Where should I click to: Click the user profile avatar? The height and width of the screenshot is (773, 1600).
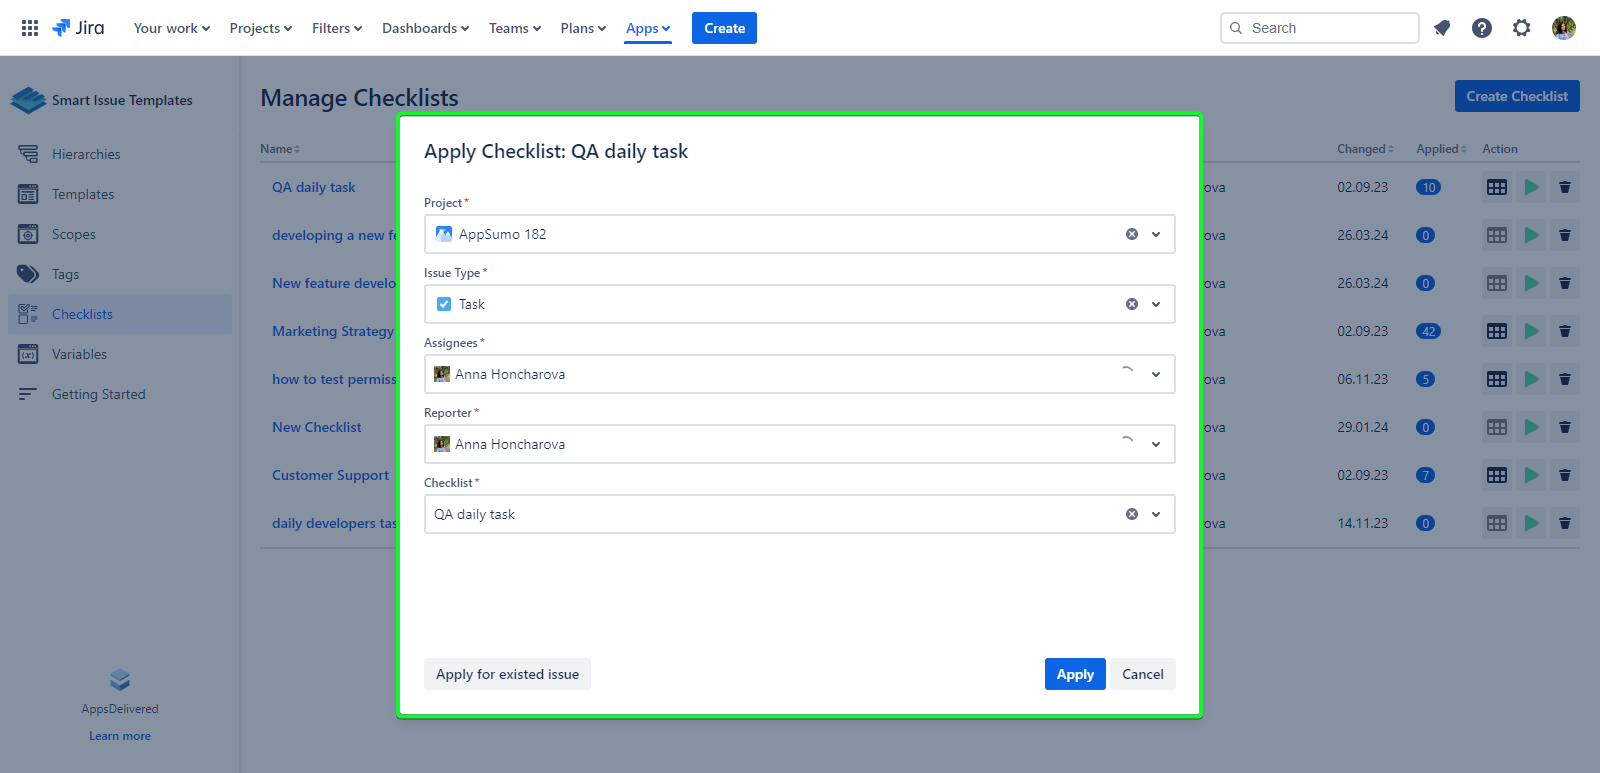[x=1564, y=28]
